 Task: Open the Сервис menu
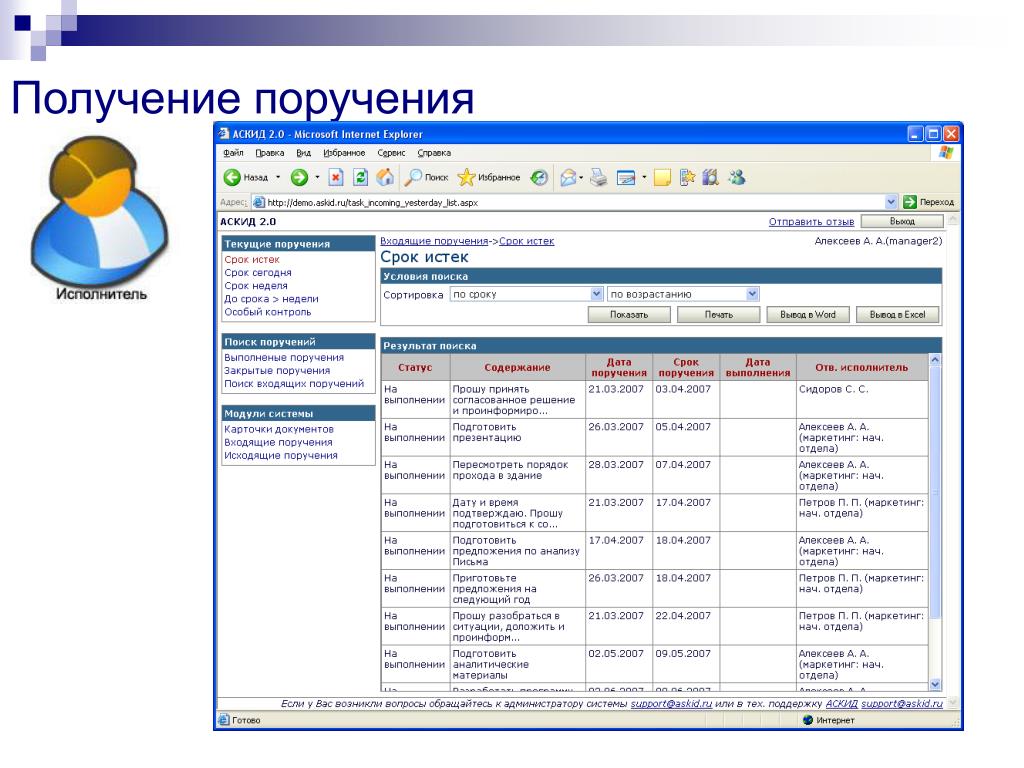coord(391,153)
